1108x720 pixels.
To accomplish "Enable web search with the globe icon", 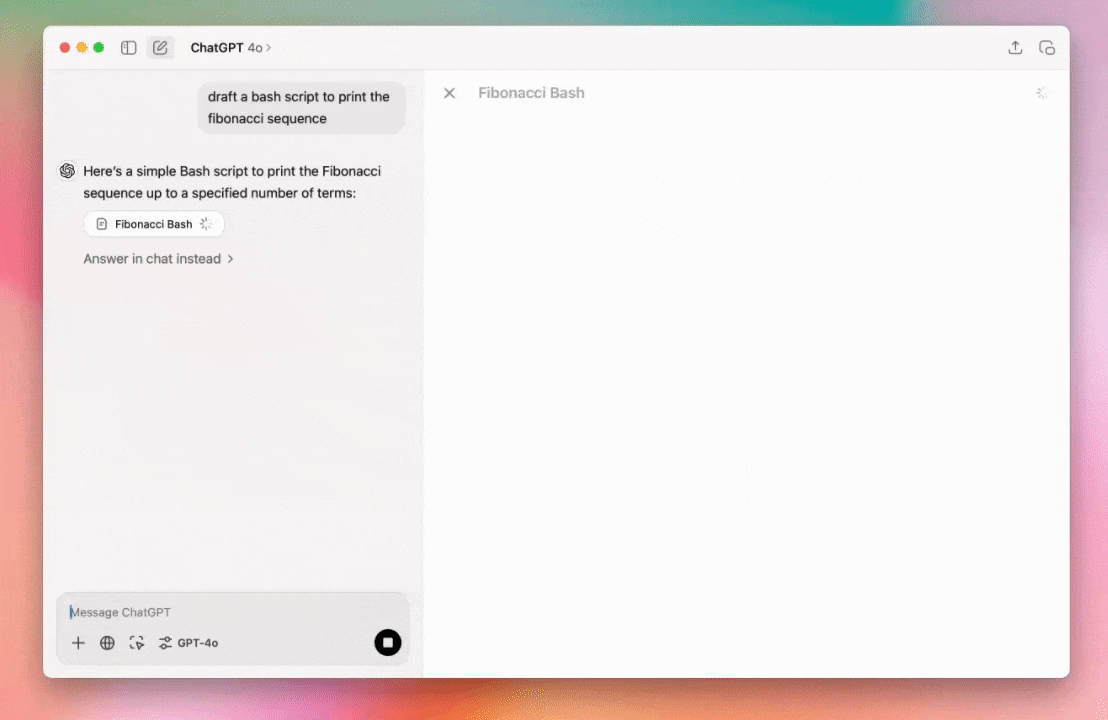I will point(107,643).
